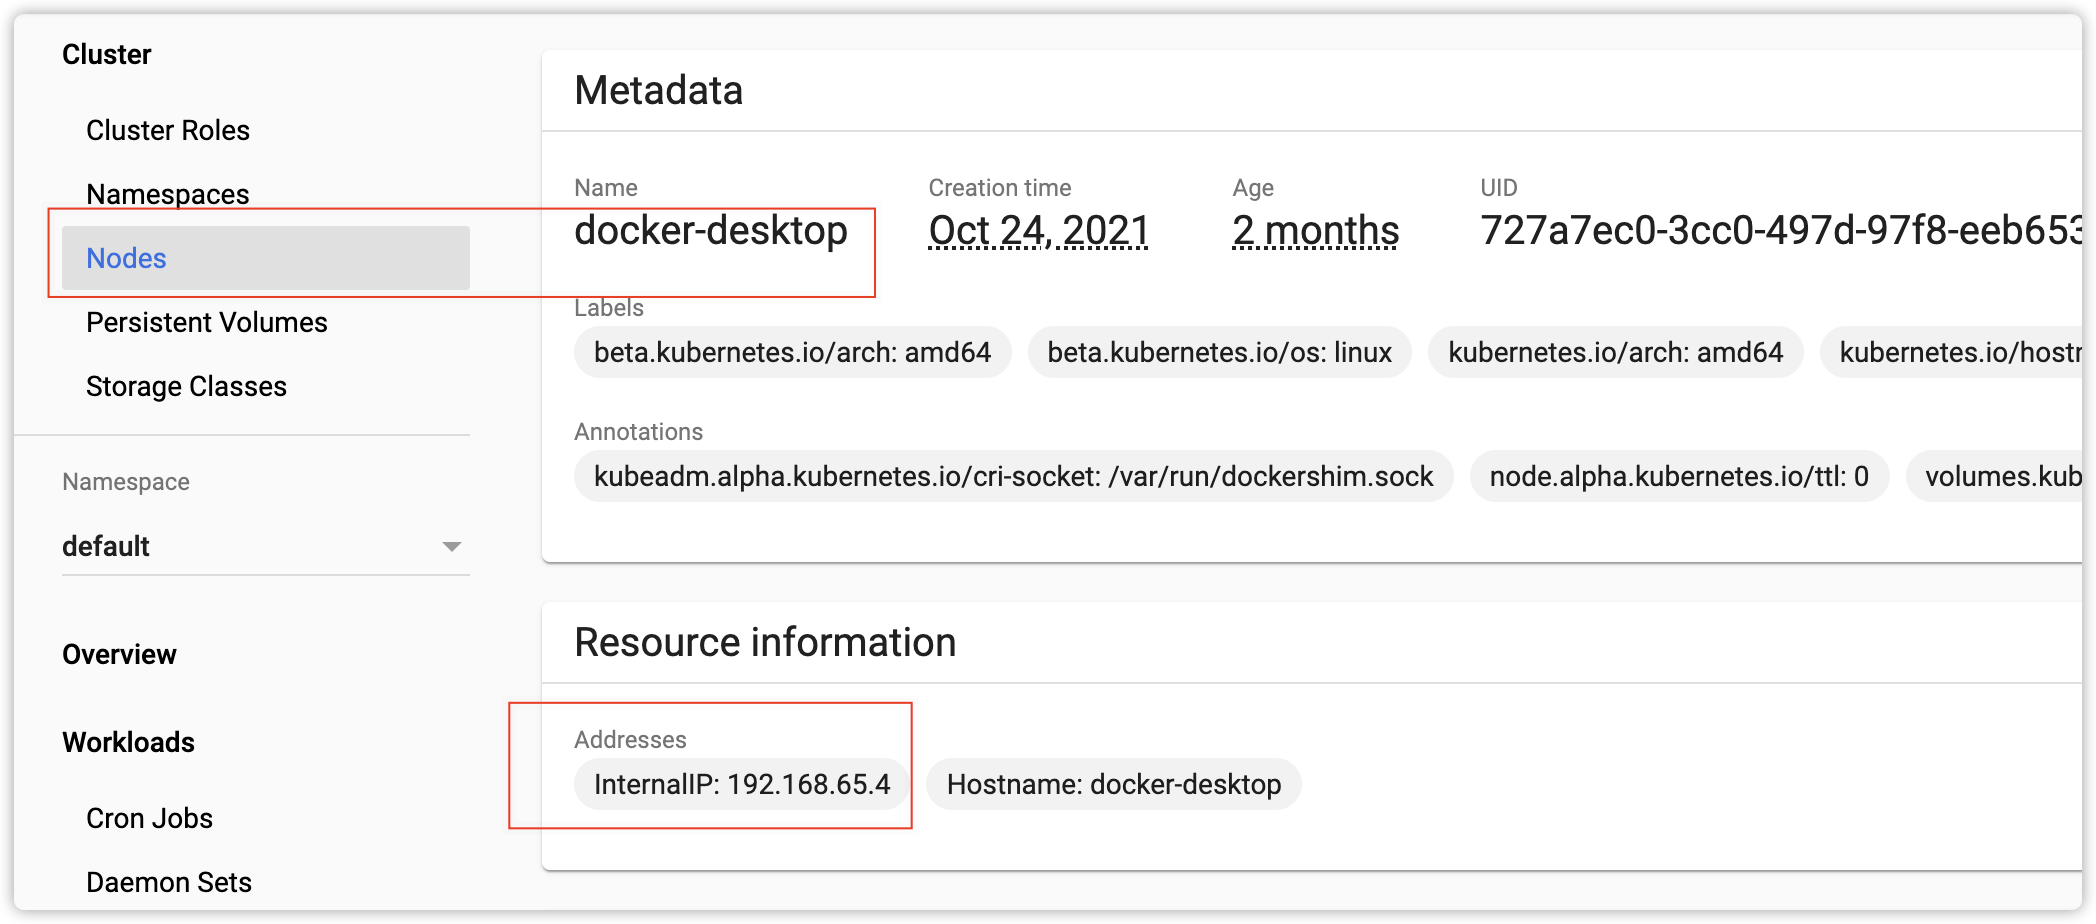Click the node.alpha.kubernetes.io/ttl annotation chip

point(1679,476)
